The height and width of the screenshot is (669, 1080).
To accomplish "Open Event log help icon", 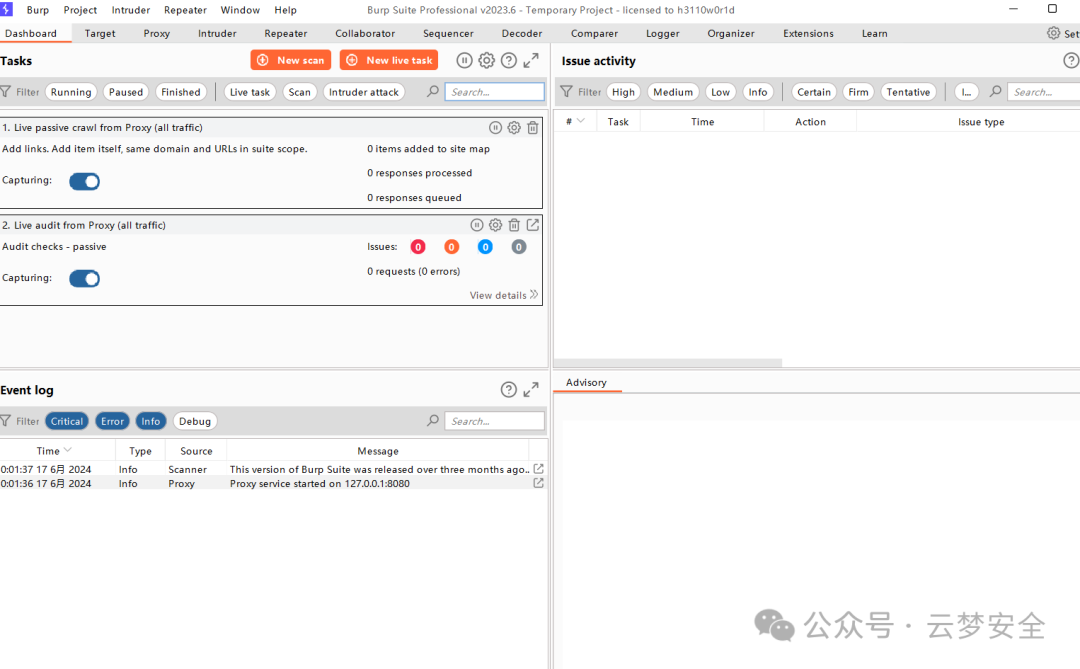I will 508,390.
